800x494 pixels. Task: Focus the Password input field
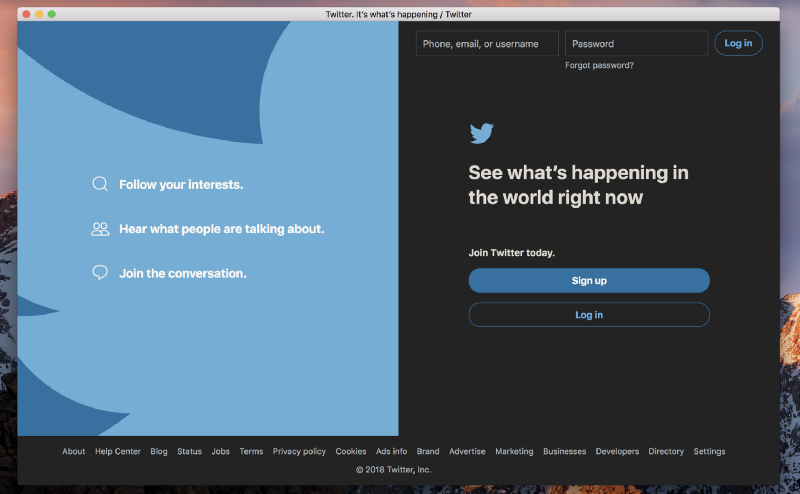click(636, 43)
